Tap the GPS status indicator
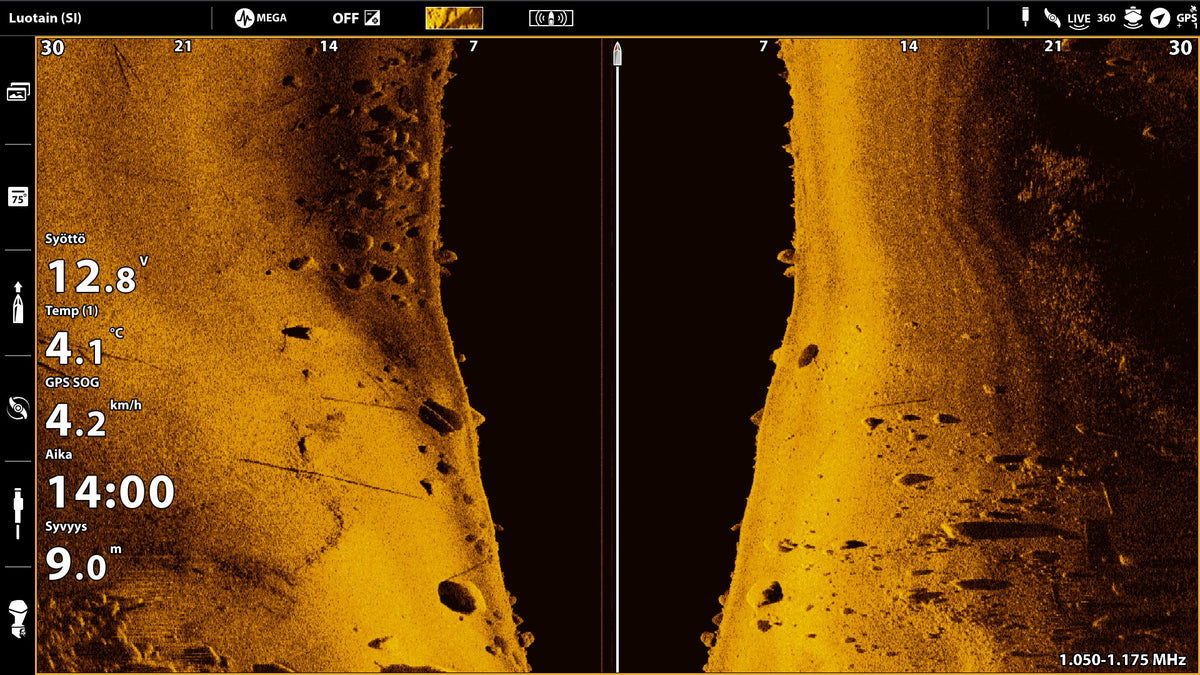Image resolution: width=1200 pixels, height=675 pixels. coord(1187,18)
